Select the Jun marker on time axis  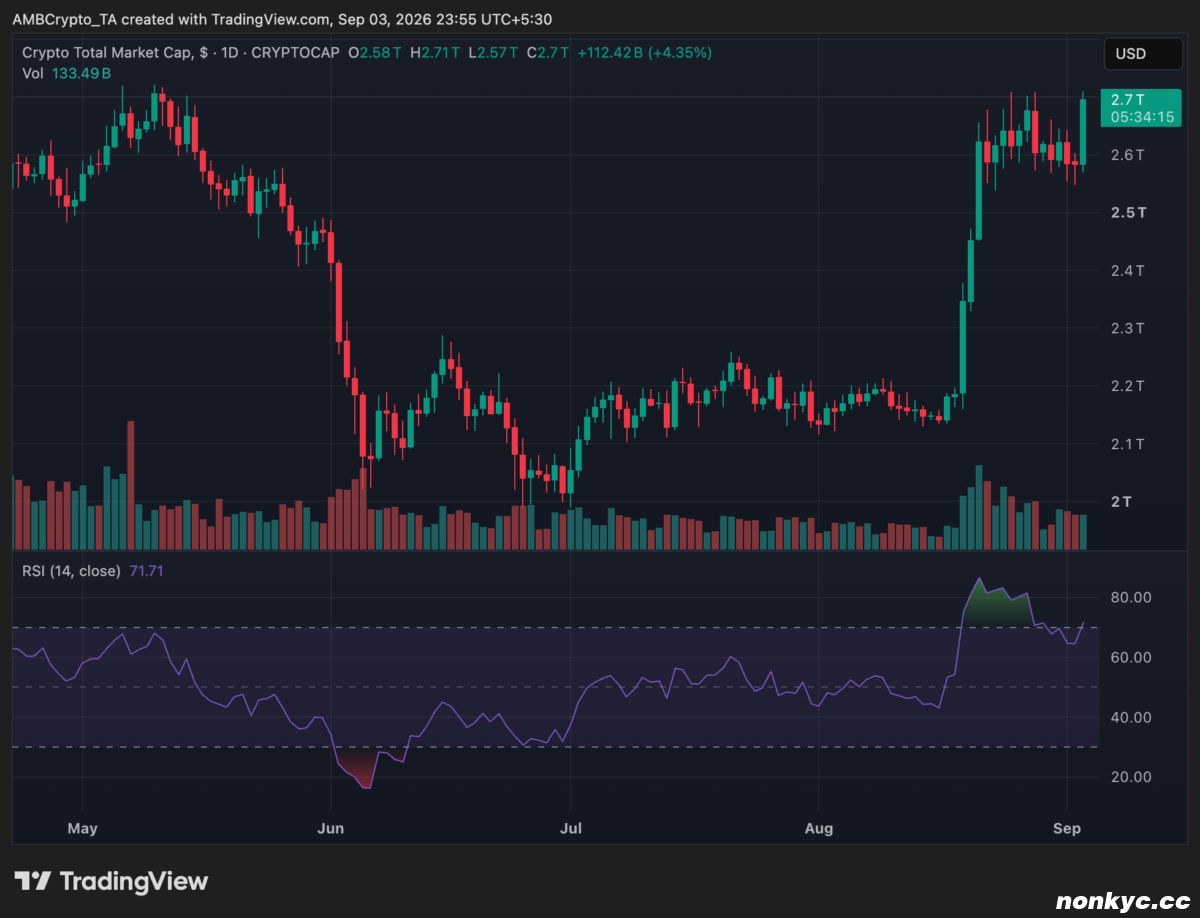pyautogui.click(x=330, y=828)
